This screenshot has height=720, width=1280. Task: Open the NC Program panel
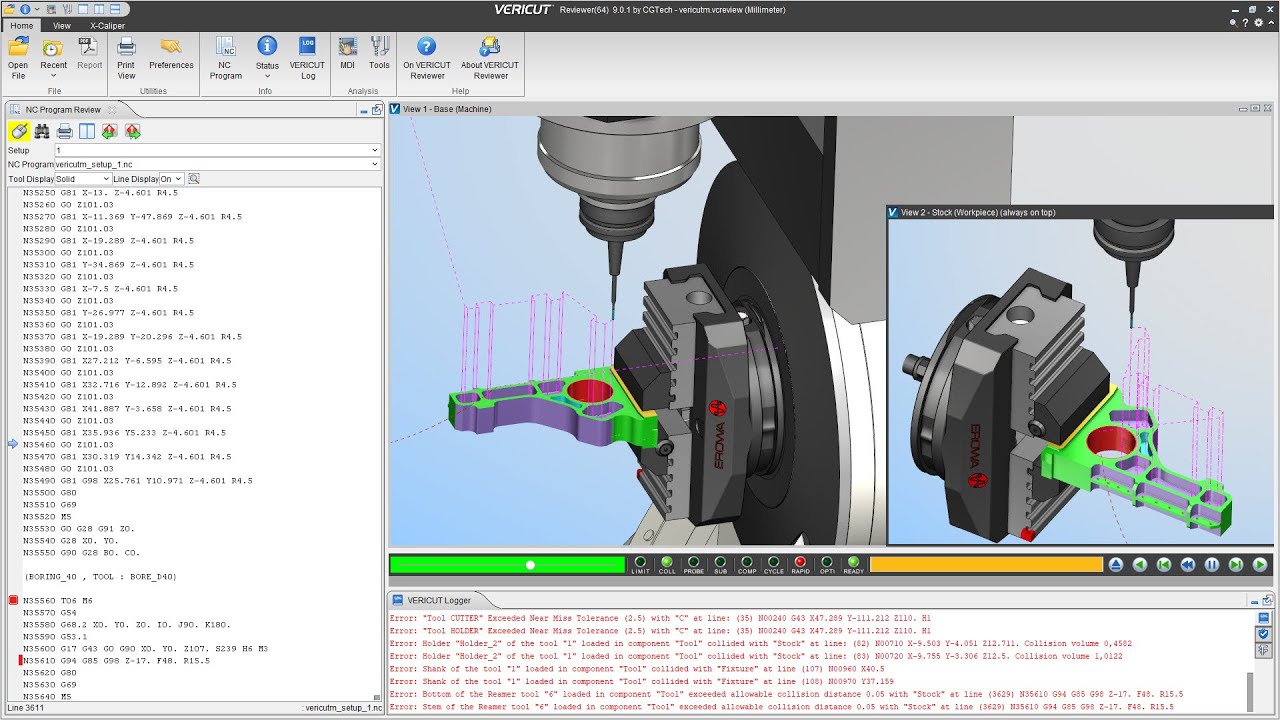pos(226,57)
